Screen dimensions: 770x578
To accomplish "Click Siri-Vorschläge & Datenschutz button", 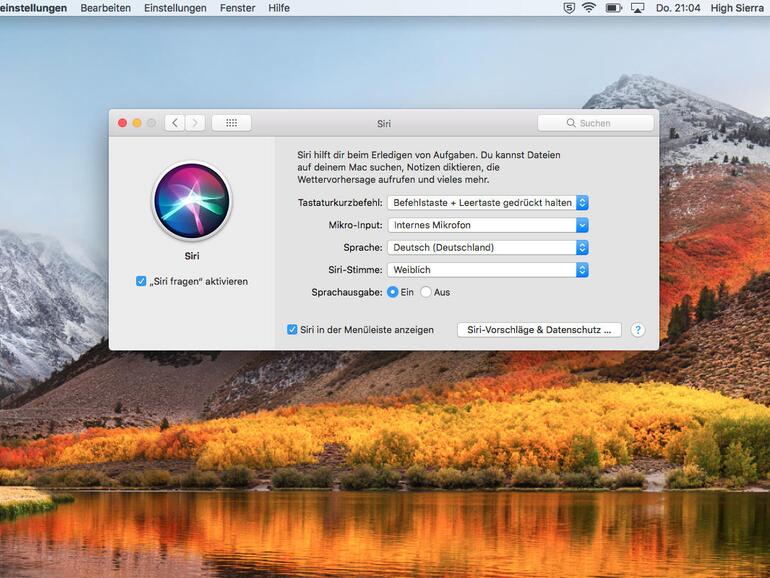I will click(539, 329).
